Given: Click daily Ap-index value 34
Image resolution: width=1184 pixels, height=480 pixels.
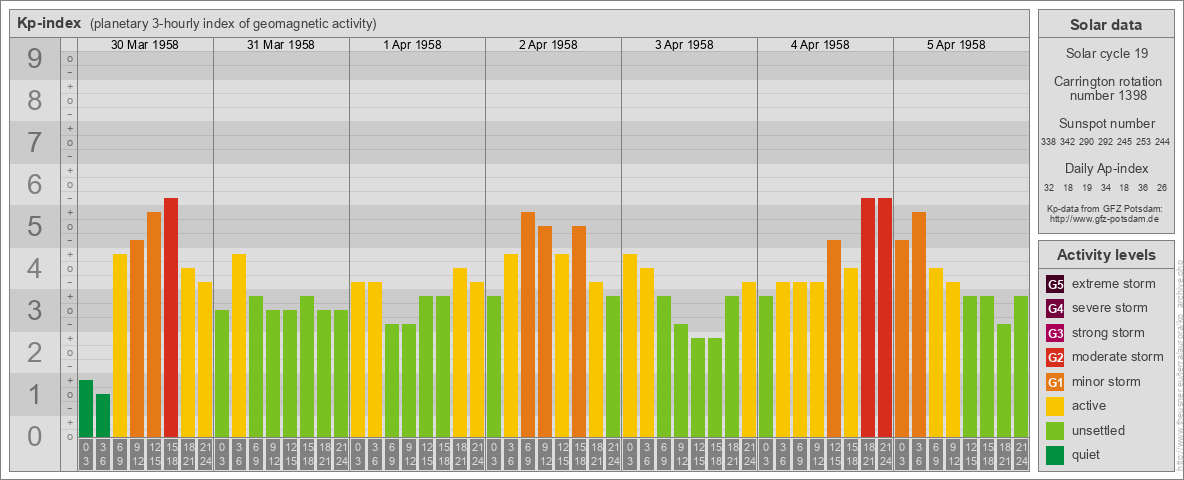Looking at the screenshot, I should coord(1106,187).
